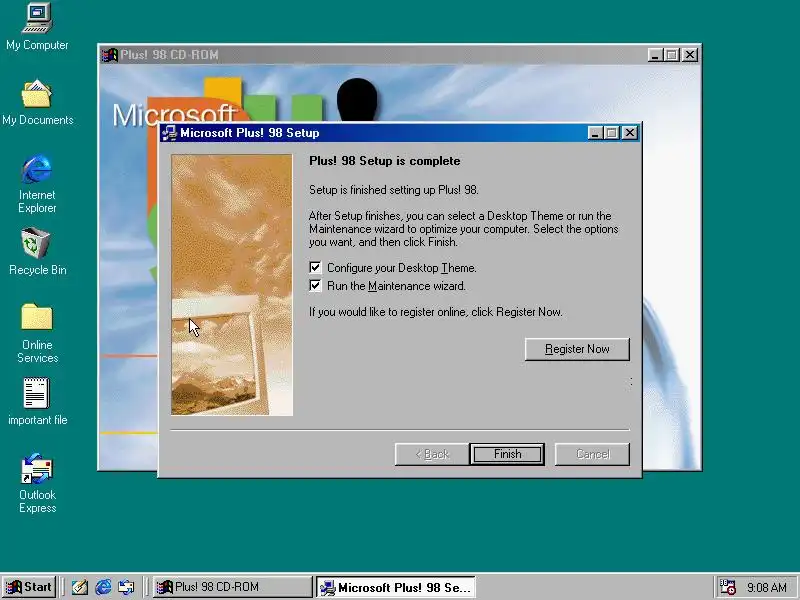800x600 pixels.
Task: Minimize the Plus! 98 CD-ROM window
Action: (655, 55)
